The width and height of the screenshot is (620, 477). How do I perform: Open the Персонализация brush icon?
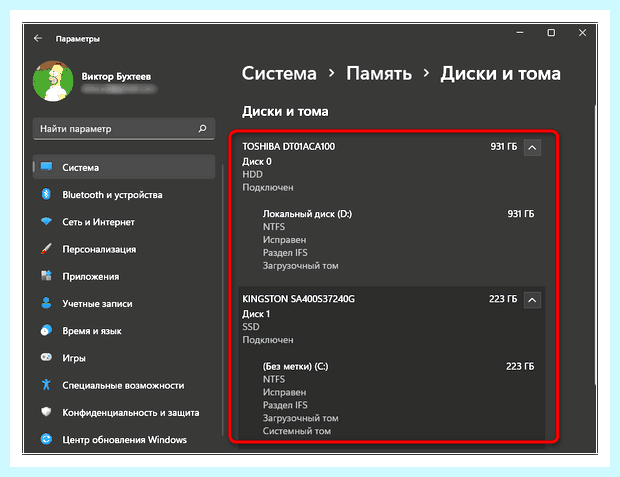pos(46,249)
